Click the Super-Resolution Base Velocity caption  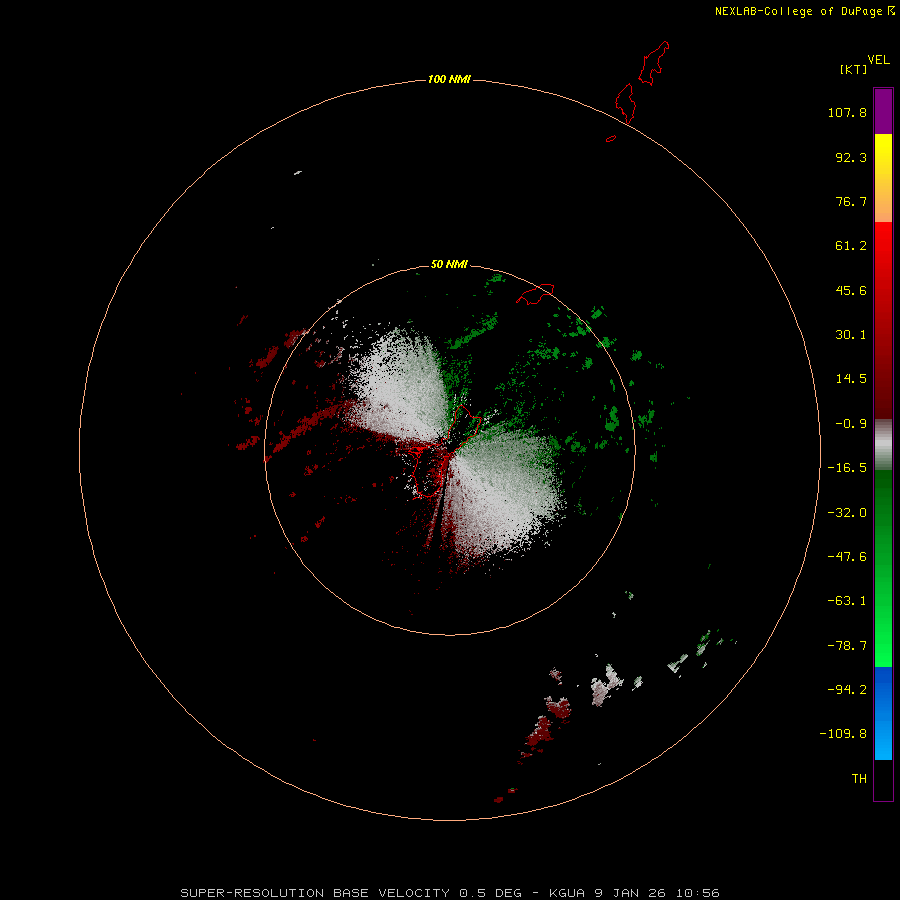449,893
